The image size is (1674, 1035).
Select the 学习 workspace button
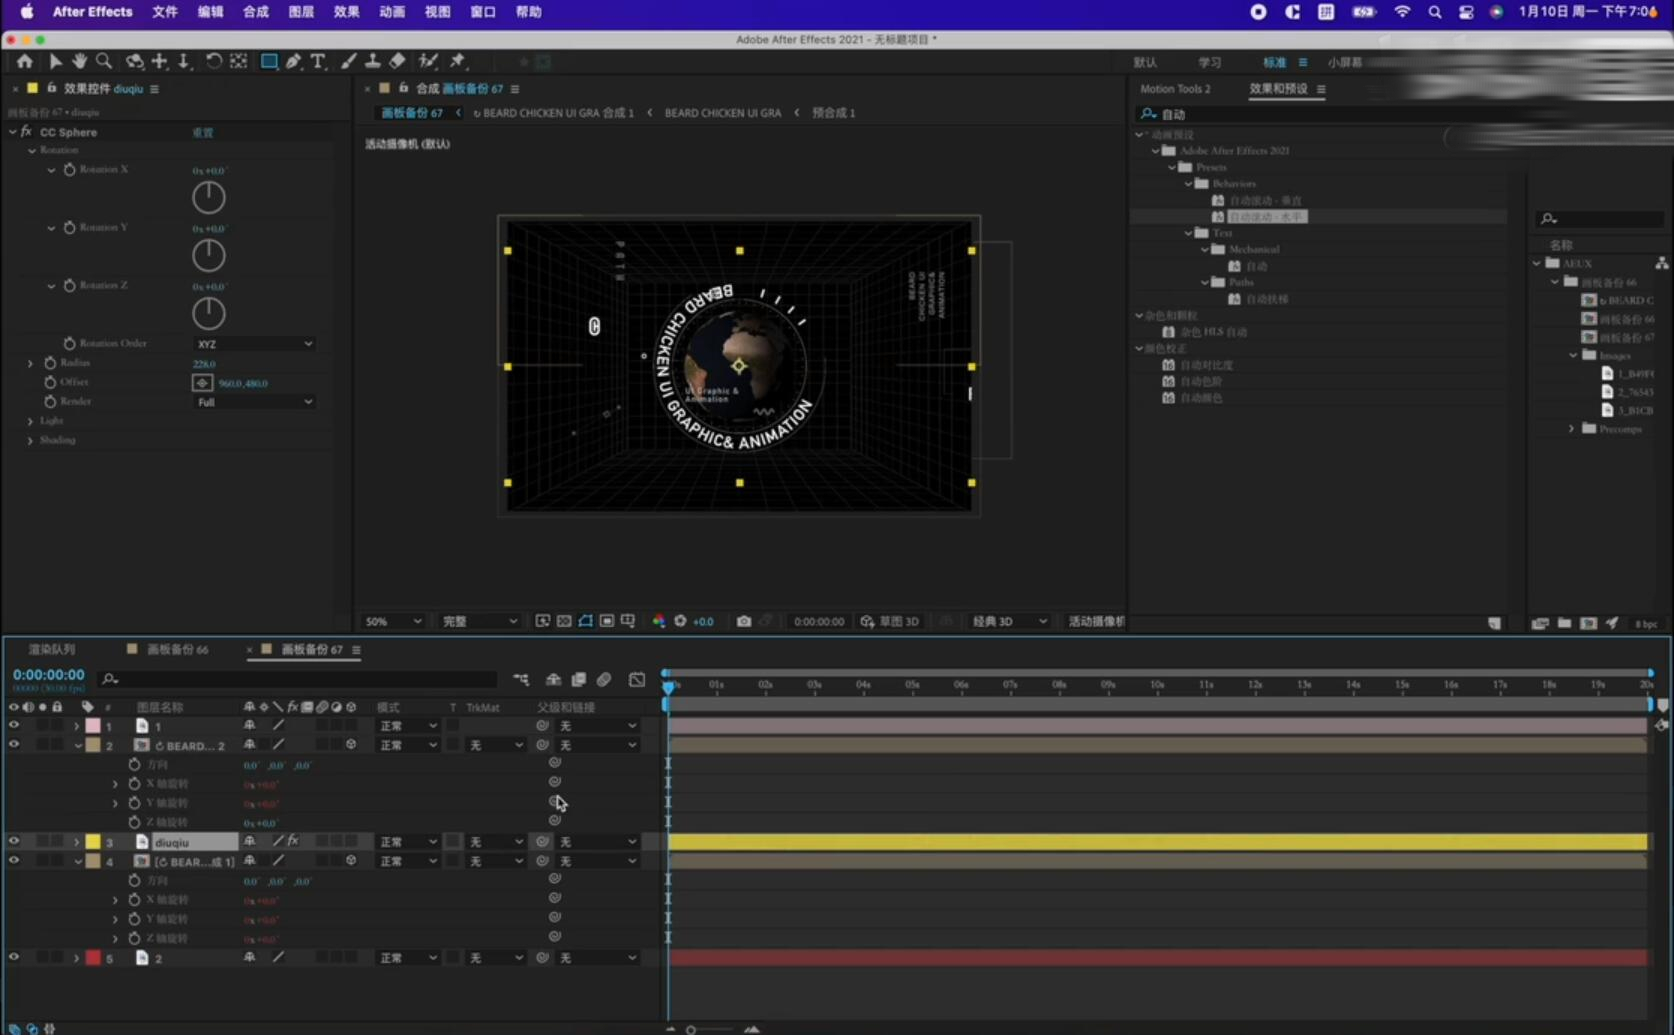click(x=1210, y=62)
